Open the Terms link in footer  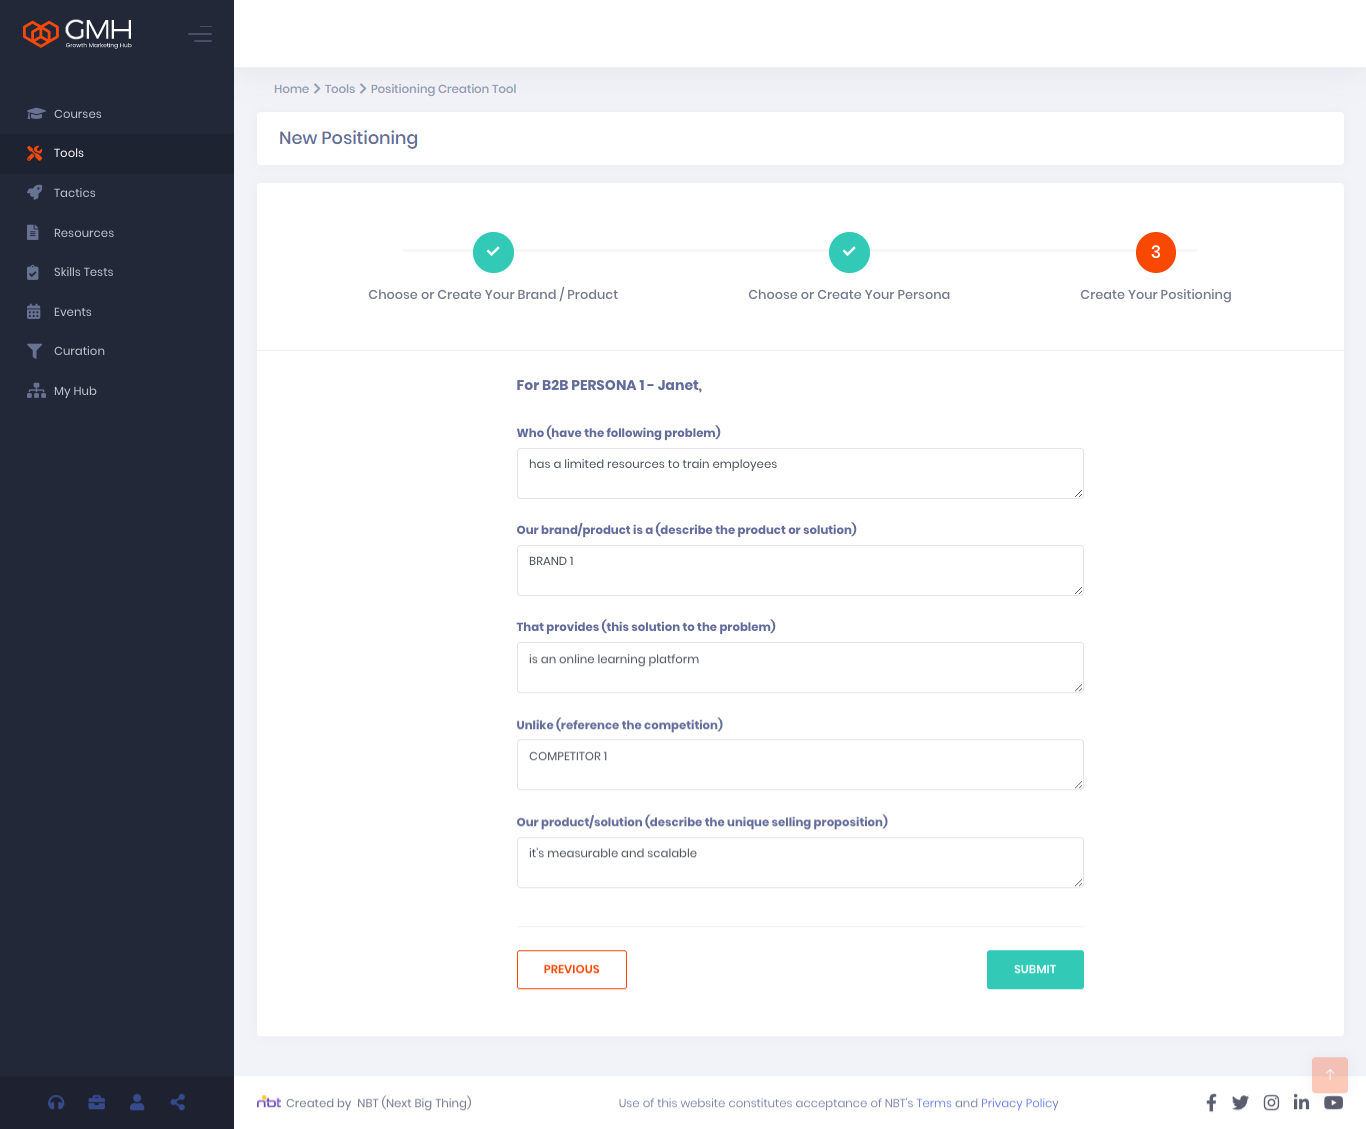point(934,1103)
